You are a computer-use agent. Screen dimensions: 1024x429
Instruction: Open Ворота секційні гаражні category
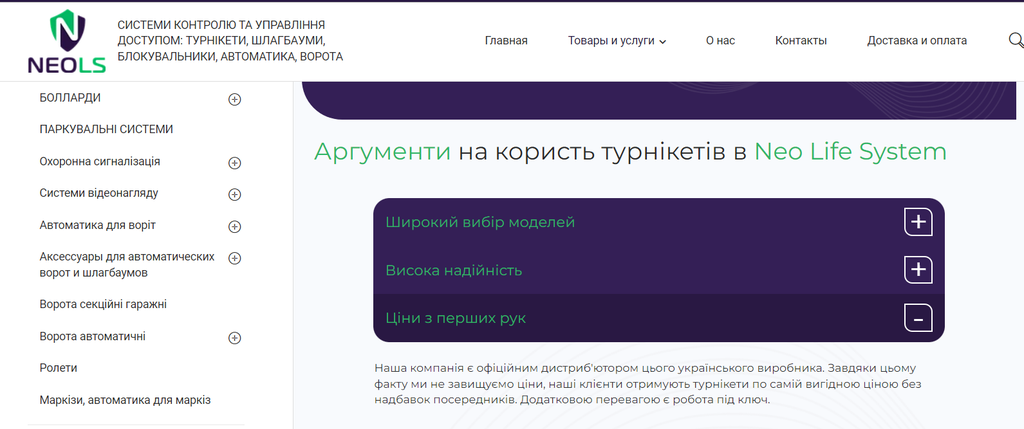(x=103, y=304)
